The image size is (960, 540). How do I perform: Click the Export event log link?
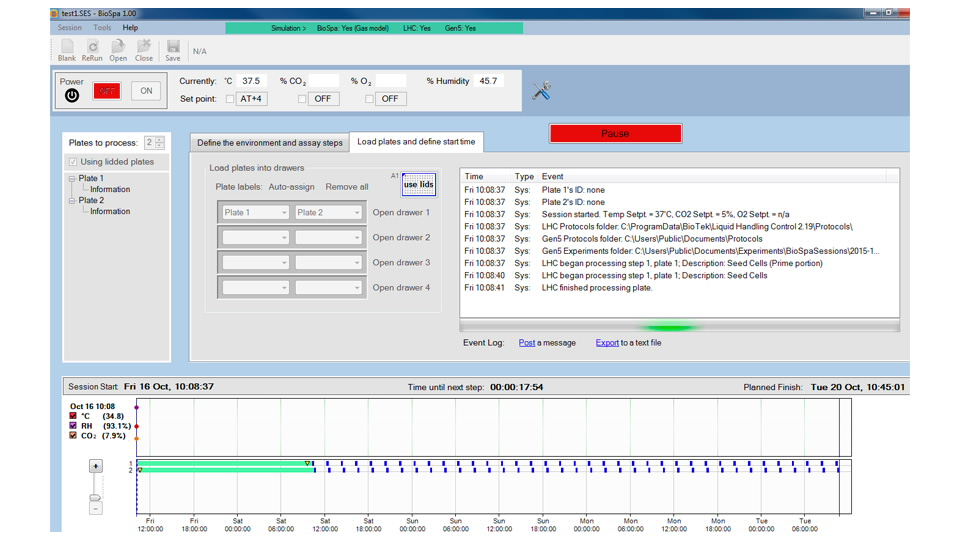coord(607,343)
